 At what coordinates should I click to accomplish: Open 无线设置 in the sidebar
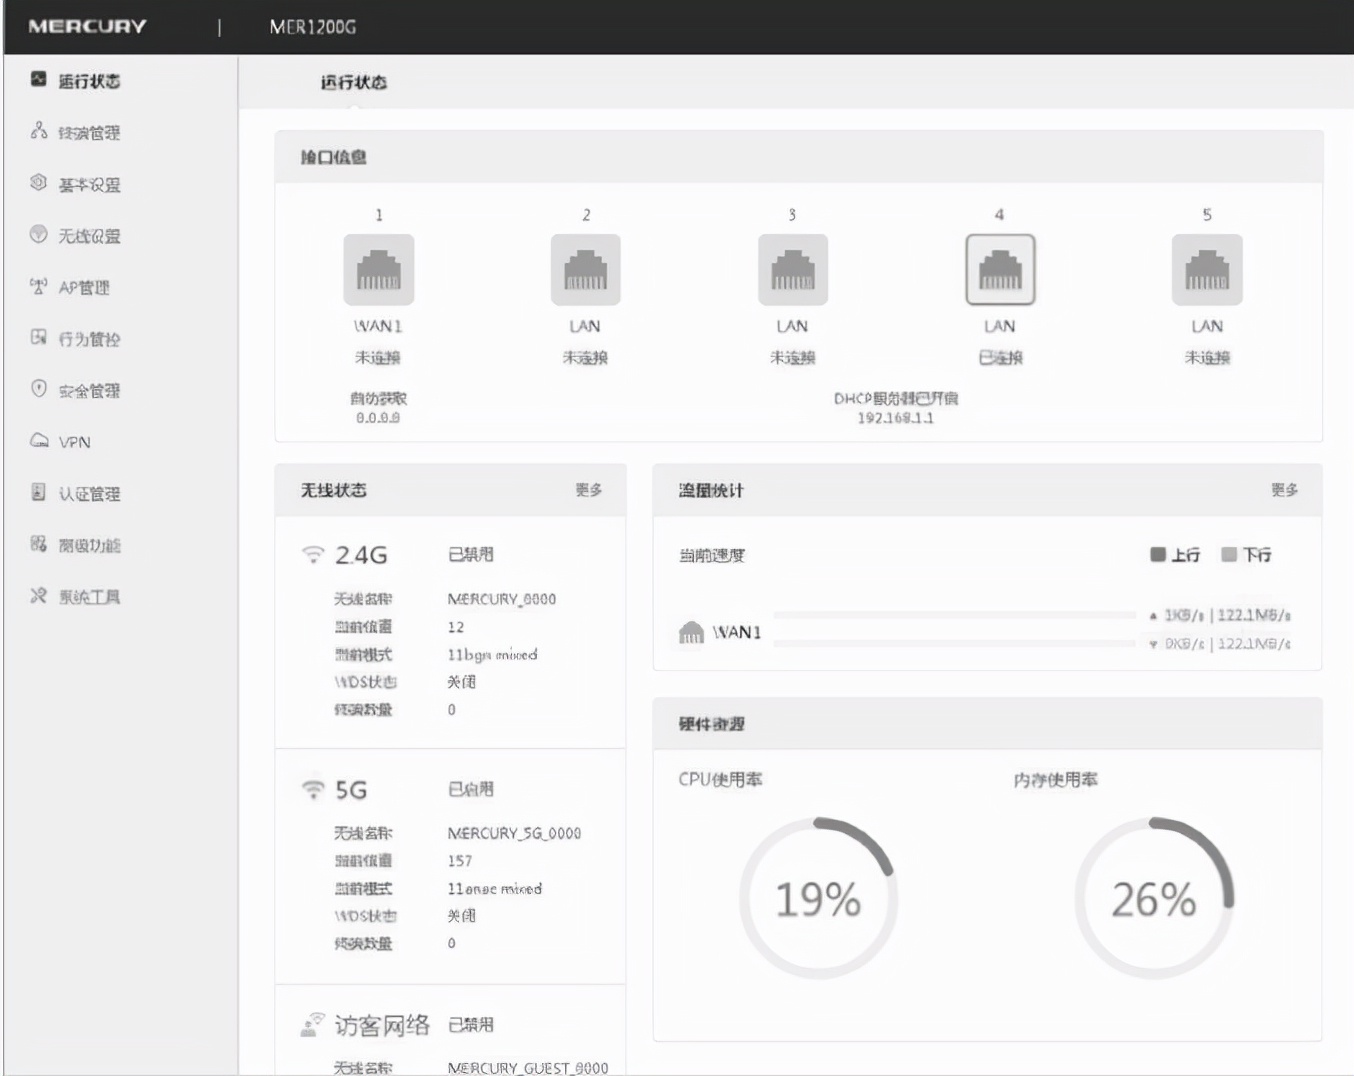[88, 236]
